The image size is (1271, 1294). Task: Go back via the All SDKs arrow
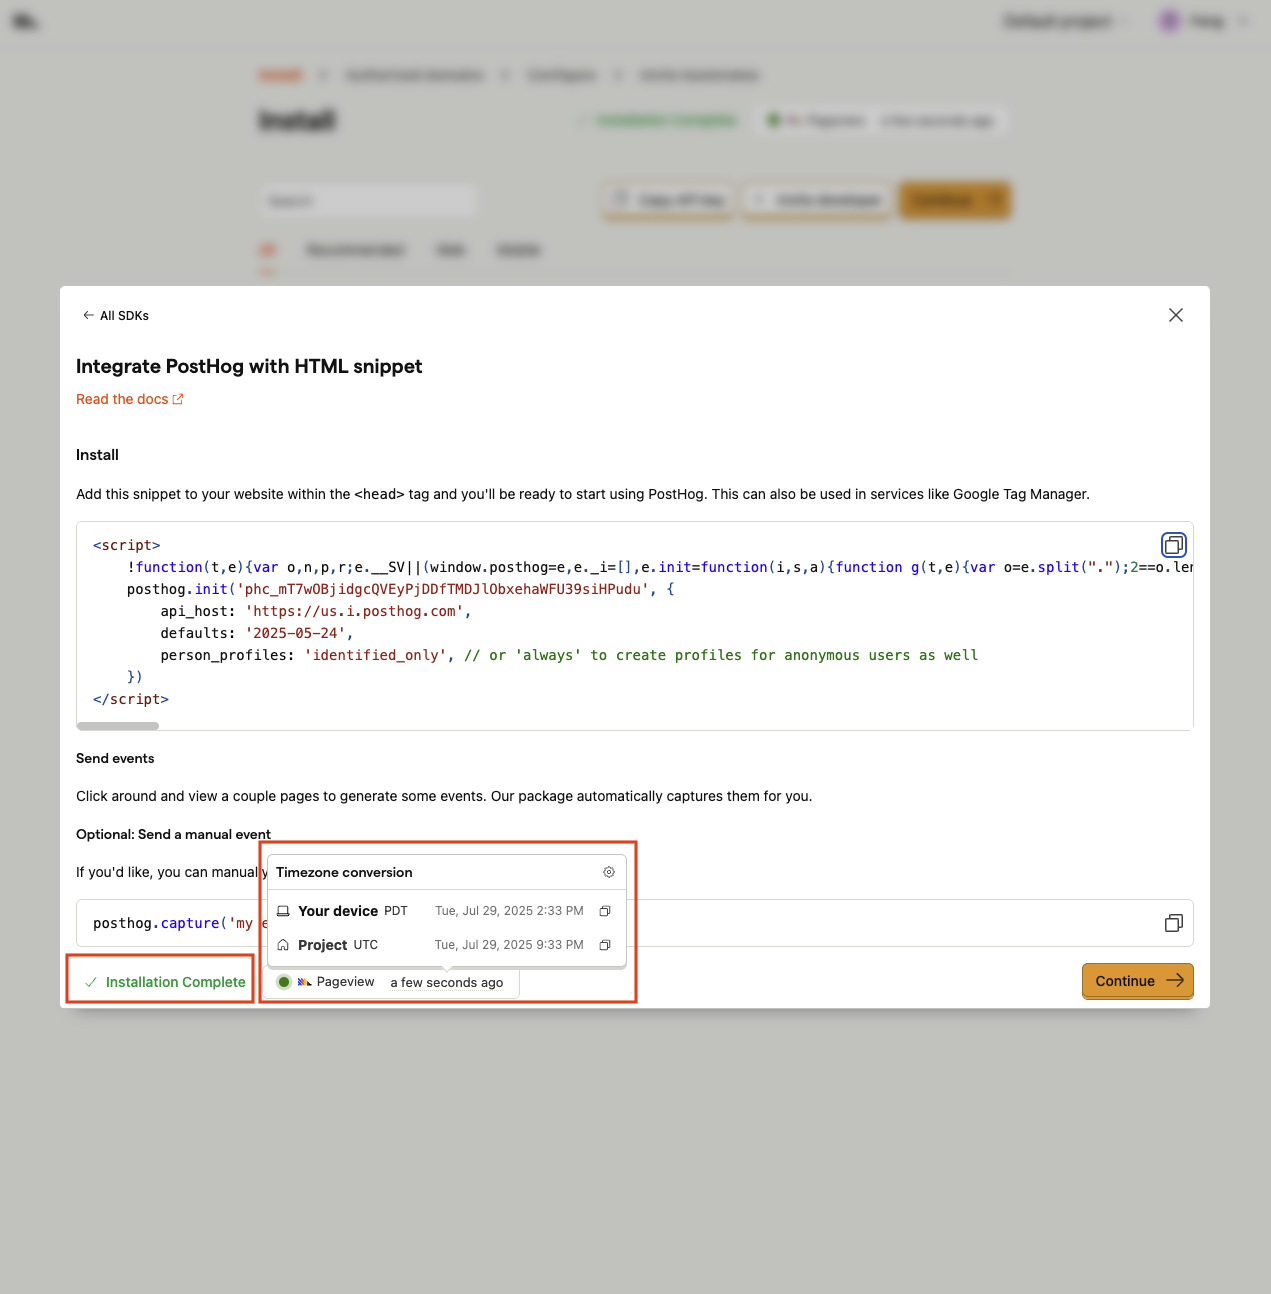(x=115, y=315)
